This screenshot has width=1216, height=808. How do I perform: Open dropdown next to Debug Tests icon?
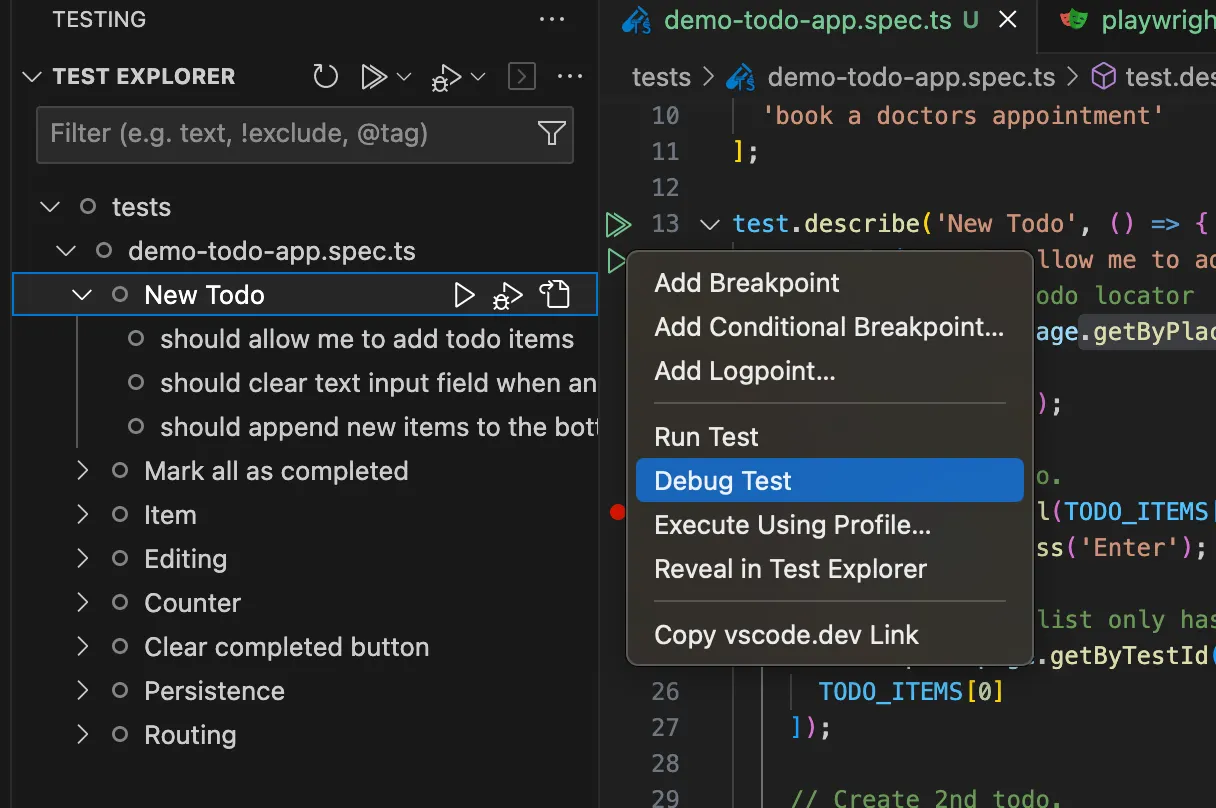[478, 76]
